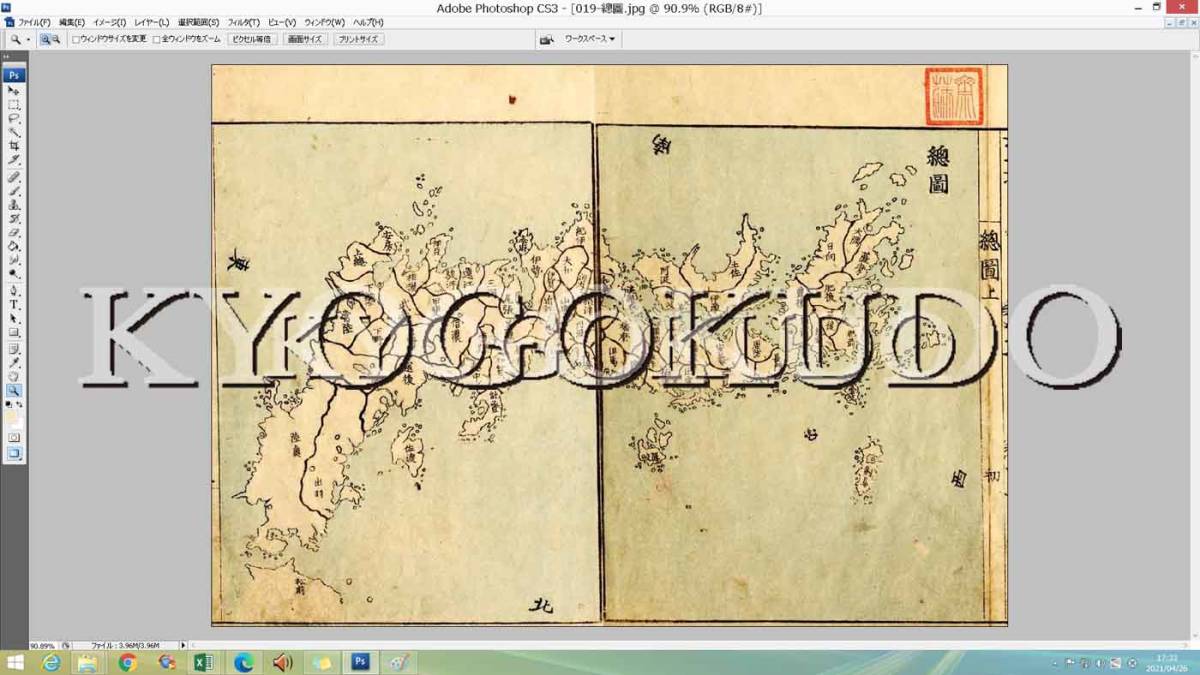
Task: Select the History Brush tool
Action: [x=14, y=219]
